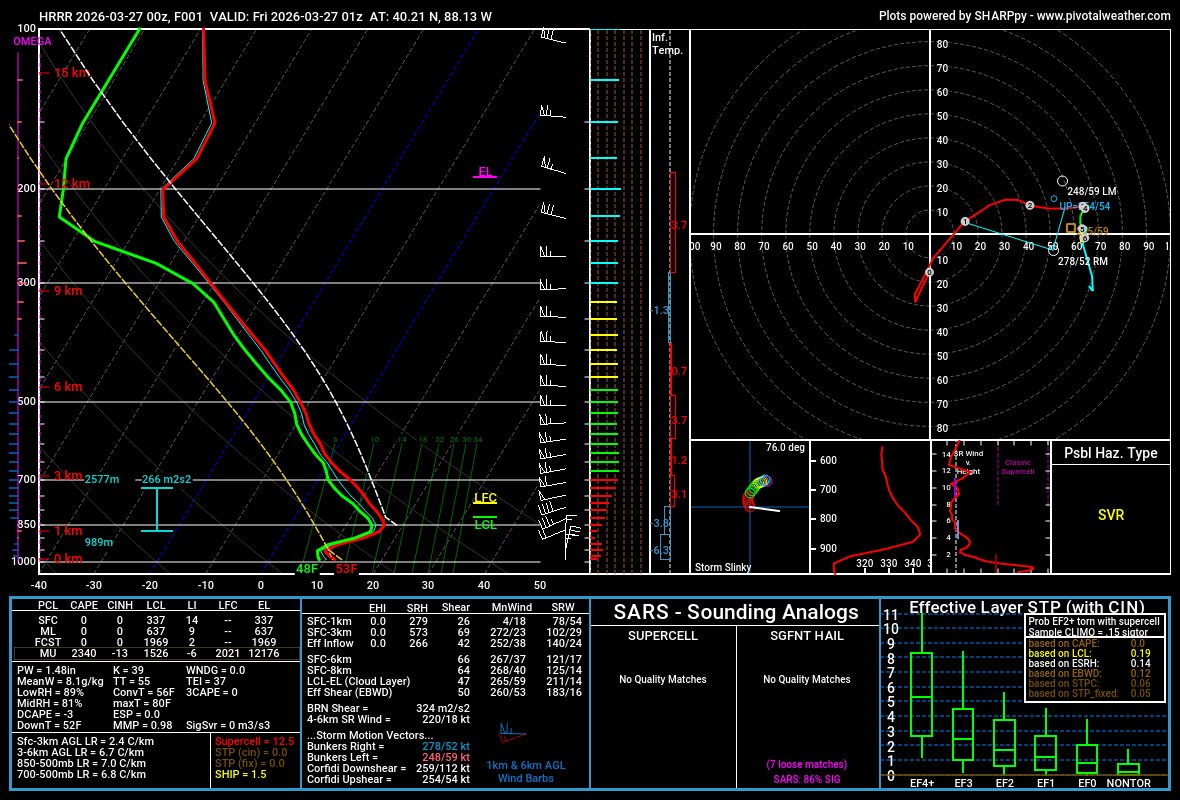The image size is (1180, 800).
Task: Click the yellow SVR hazard type
Action: [x=1111, y=516]
